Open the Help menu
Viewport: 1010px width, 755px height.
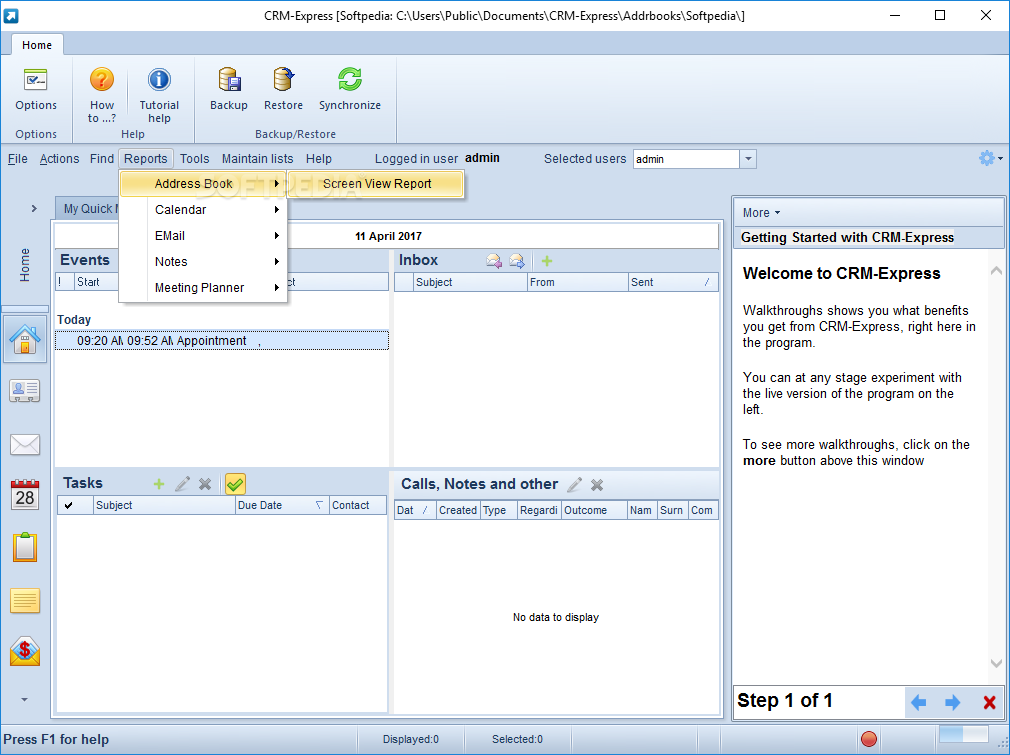tap(319, 158)
